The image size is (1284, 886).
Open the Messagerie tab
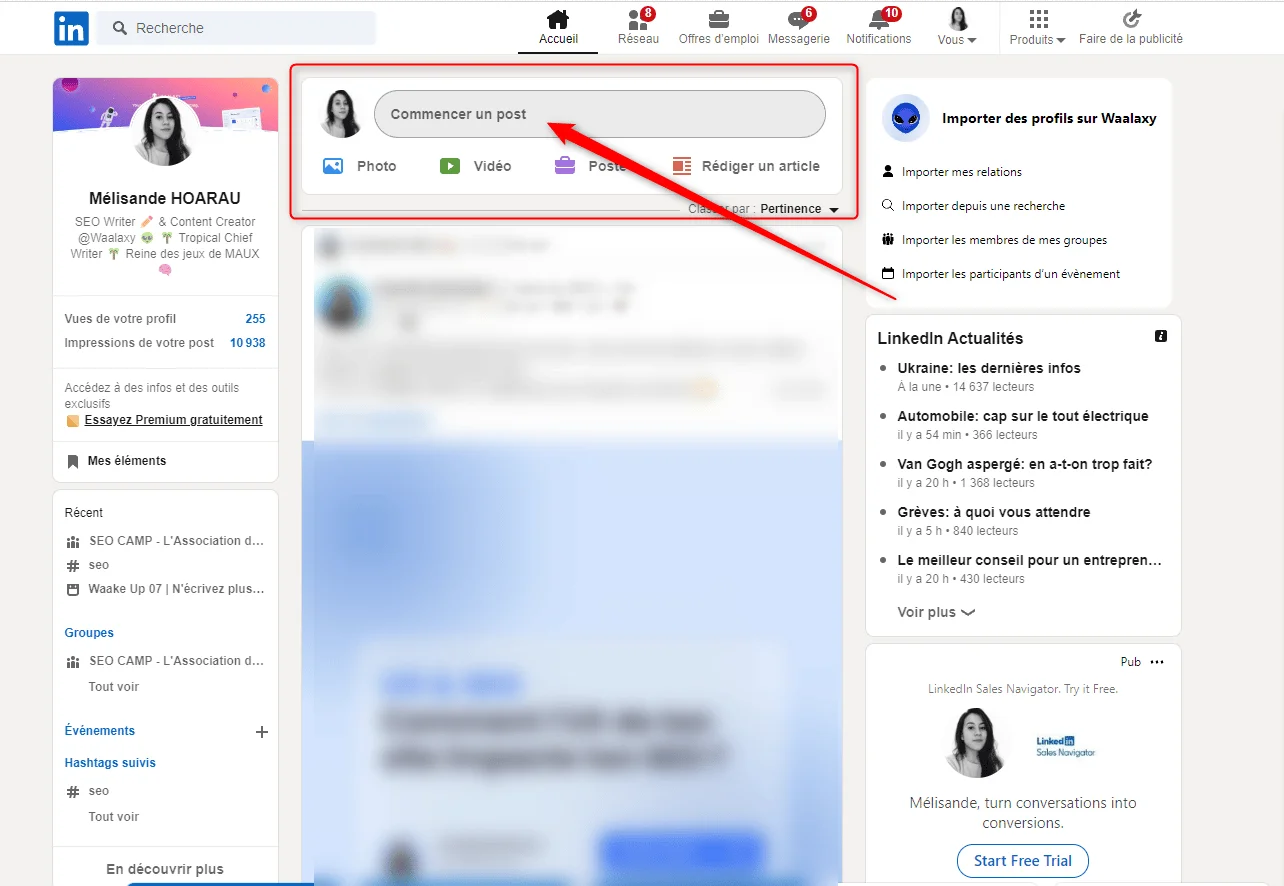799,28
